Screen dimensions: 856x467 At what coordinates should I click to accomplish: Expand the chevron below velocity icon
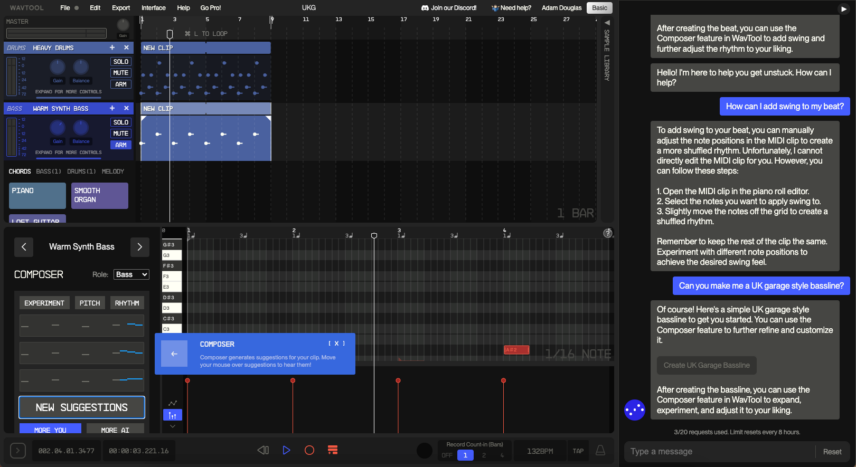pos(173,427)
